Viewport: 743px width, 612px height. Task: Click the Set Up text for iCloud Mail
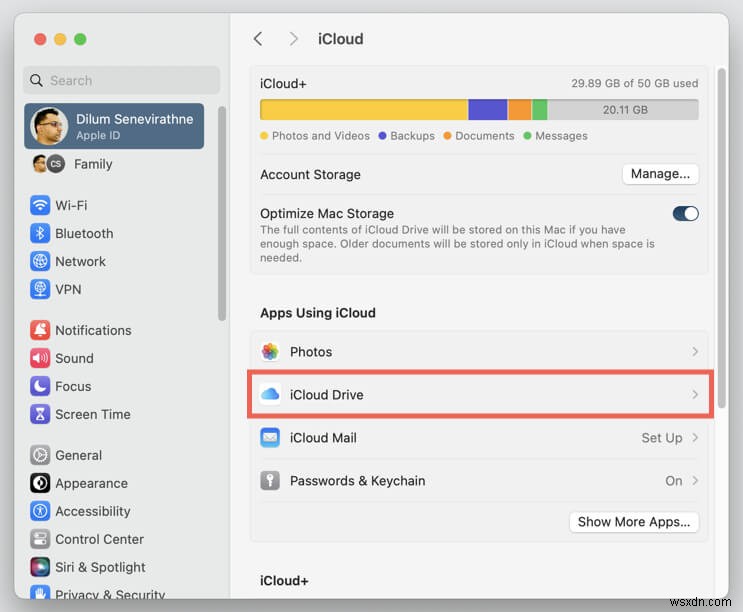[x=661, y=438]
